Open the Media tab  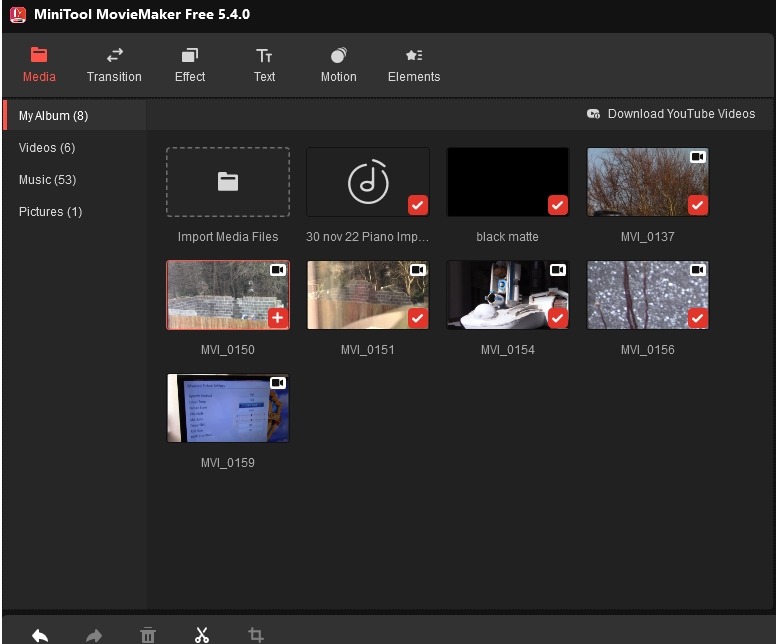point(39,65)
